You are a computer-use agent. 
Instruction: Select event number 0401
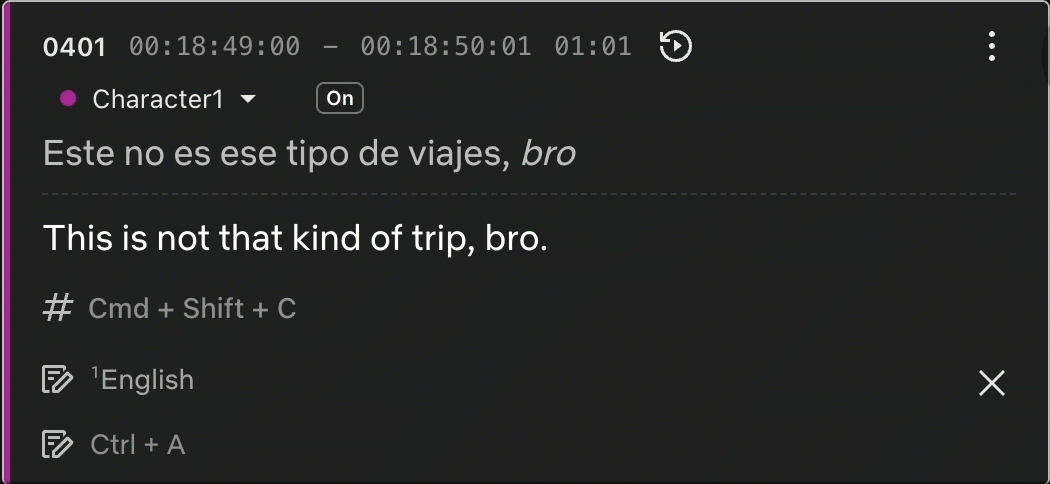[74, 46]
